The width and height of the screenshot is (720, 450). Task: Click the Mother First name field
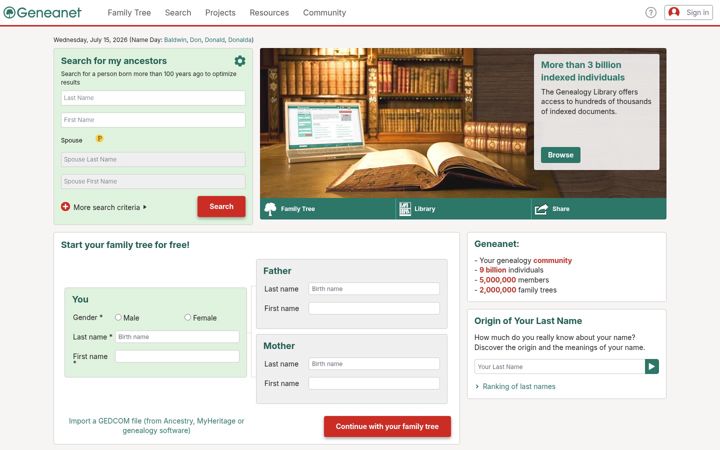click(374, 383)
